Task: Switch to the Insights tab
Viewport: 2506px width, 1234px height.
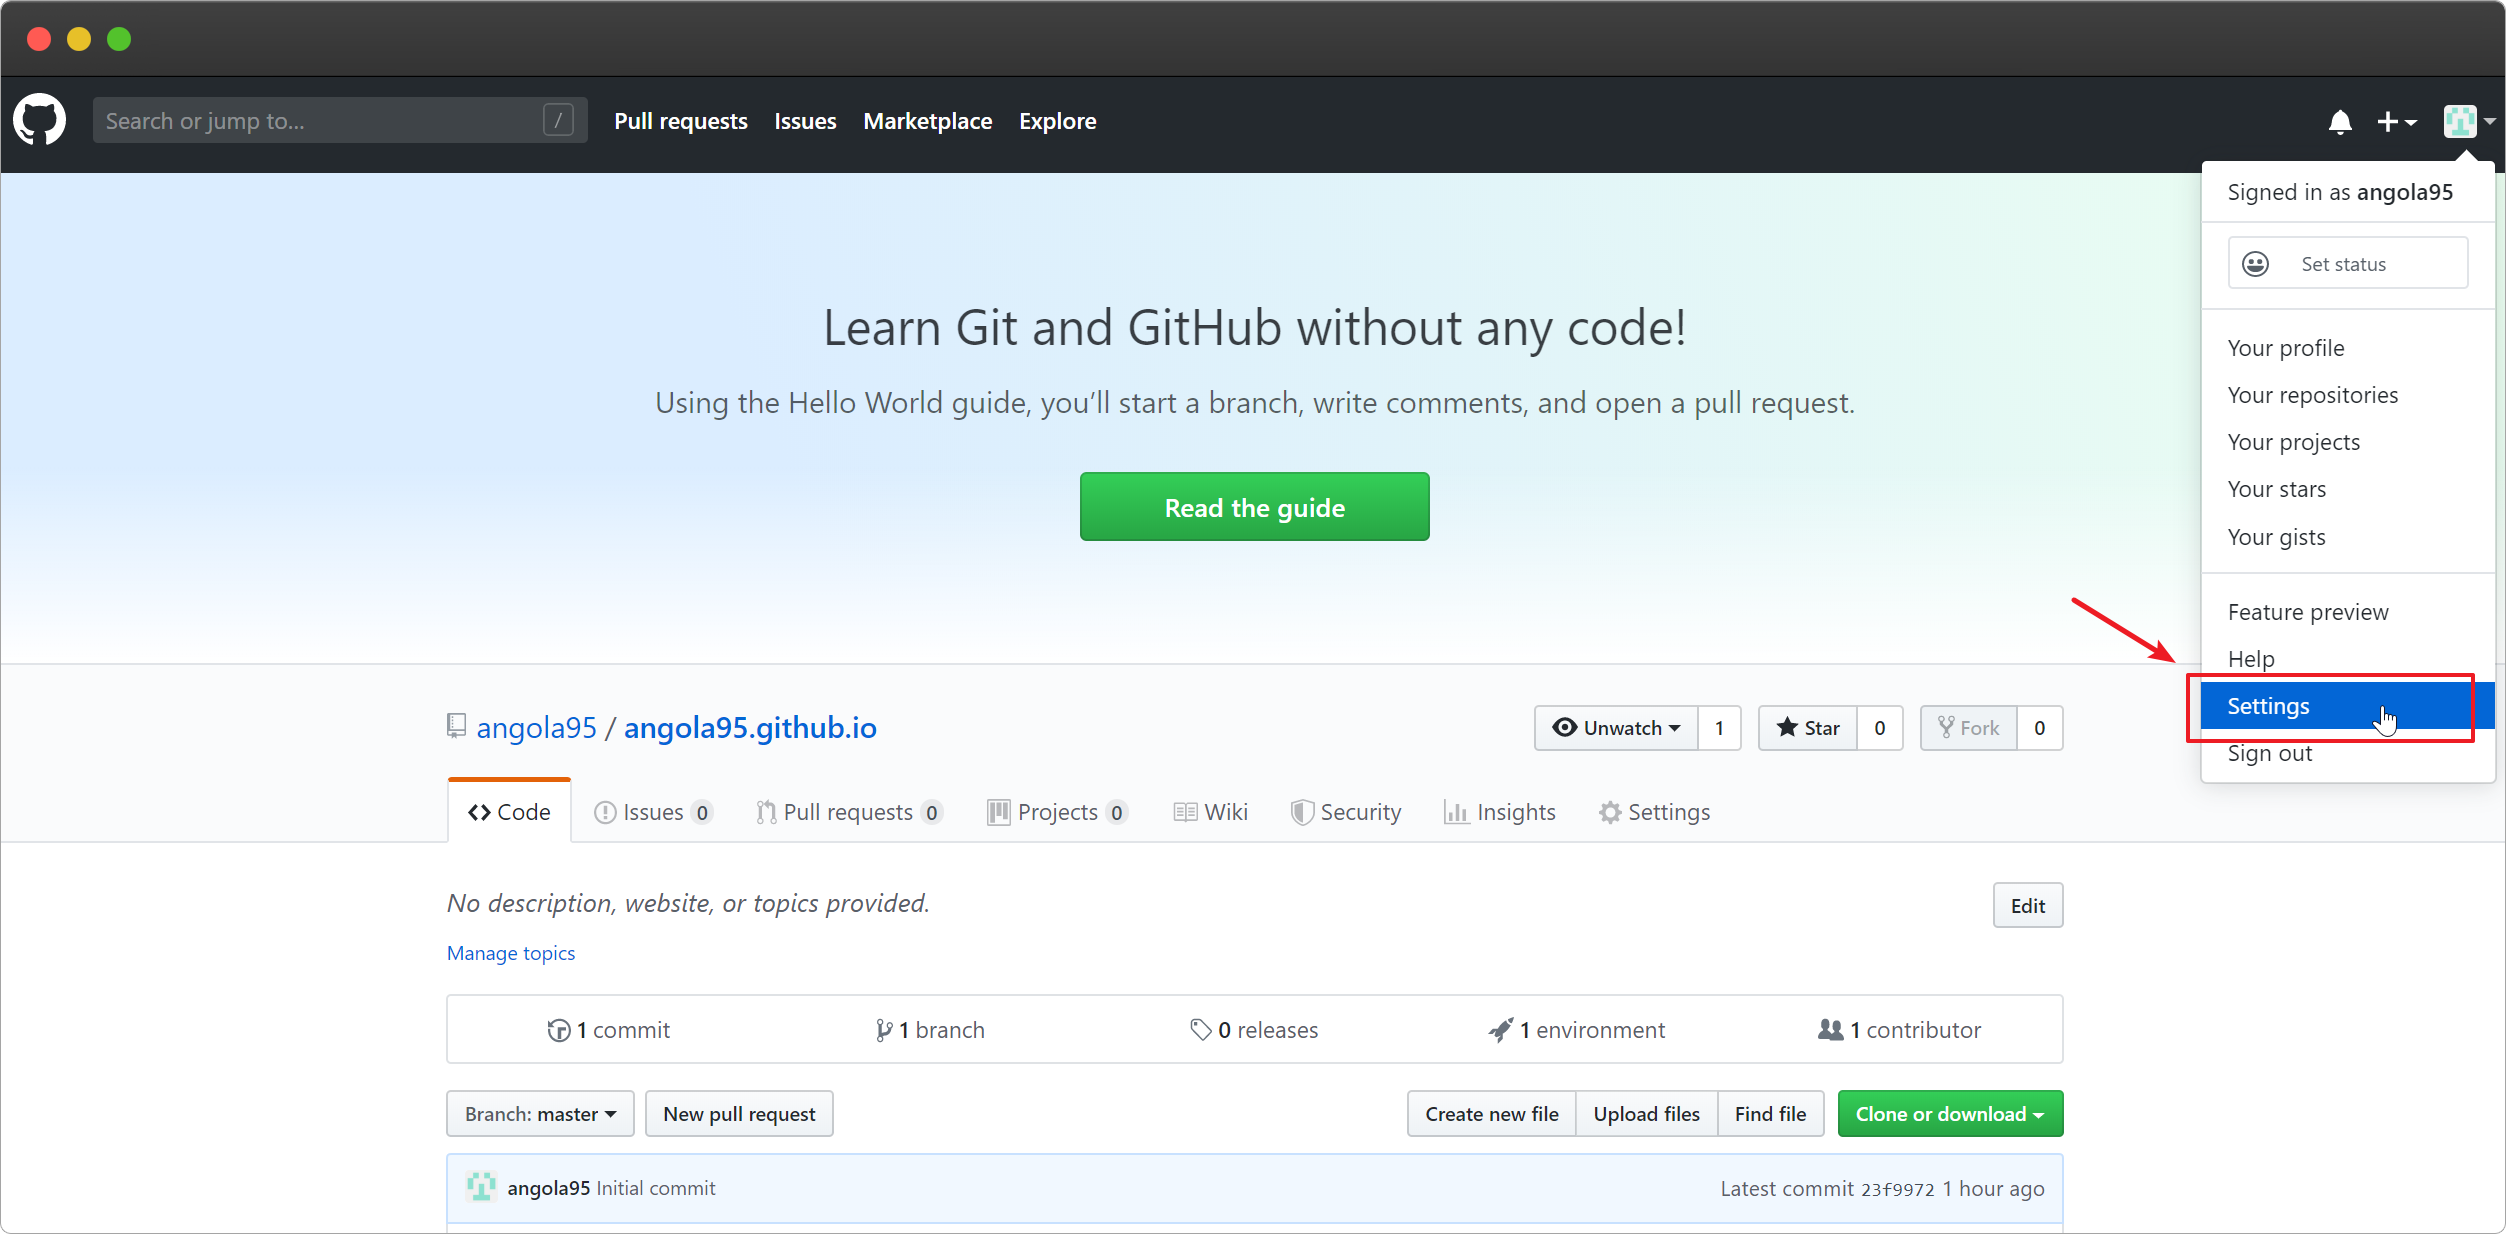Action: tap(1500, 812)
